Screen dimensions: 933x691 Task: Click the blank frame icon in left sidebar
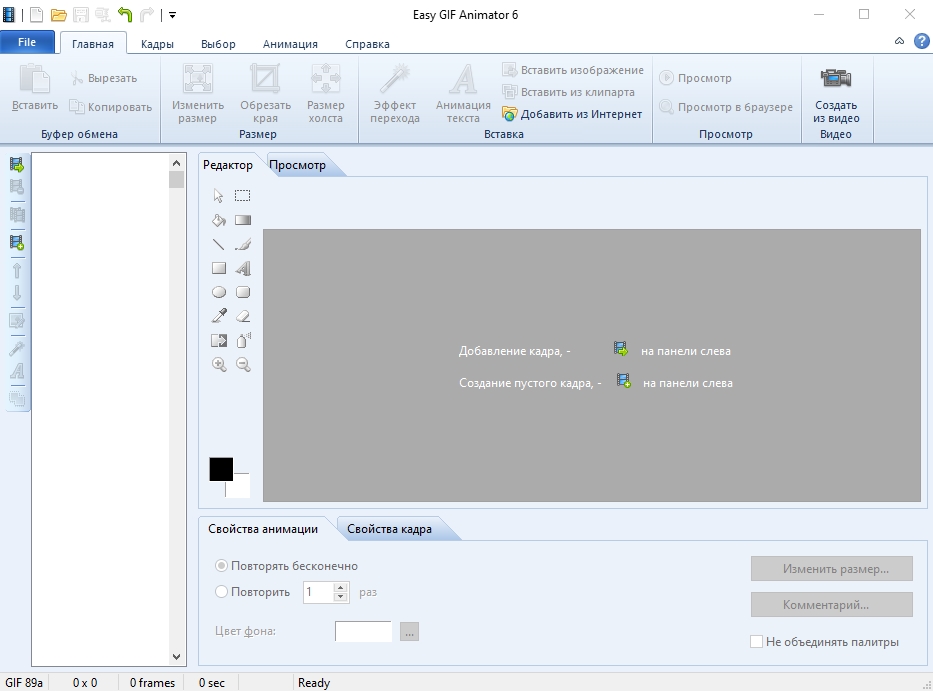[x=17, y=242]
